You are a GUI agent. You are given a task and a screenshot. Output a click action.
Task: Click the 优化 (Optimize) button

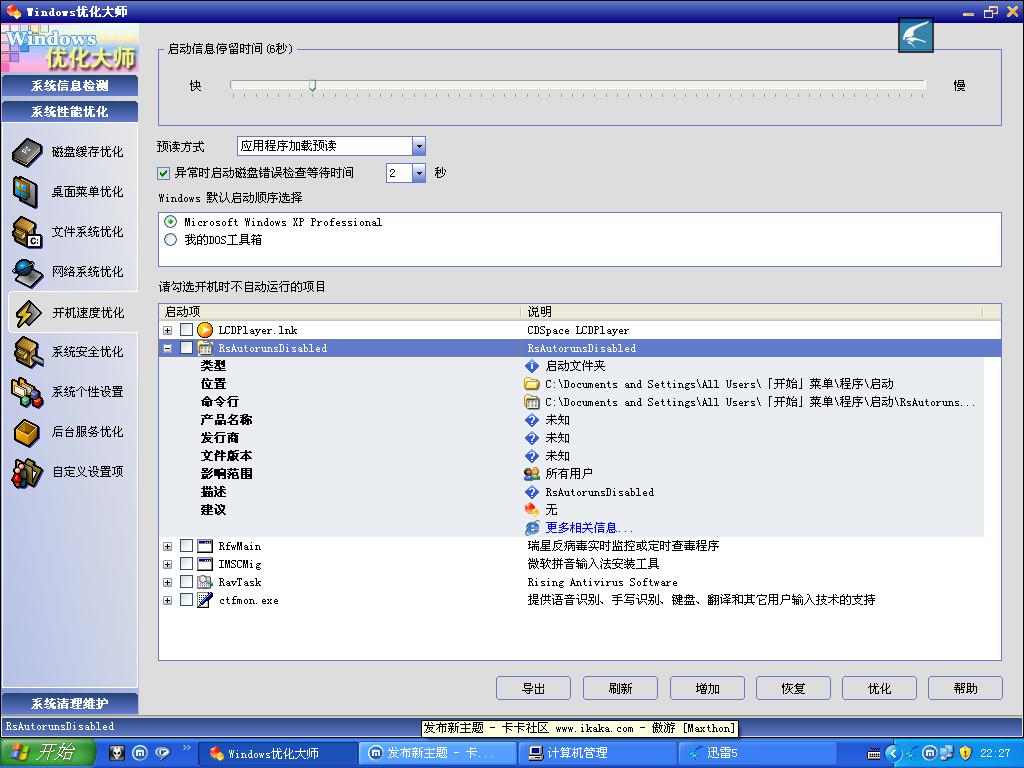(880, 688)
